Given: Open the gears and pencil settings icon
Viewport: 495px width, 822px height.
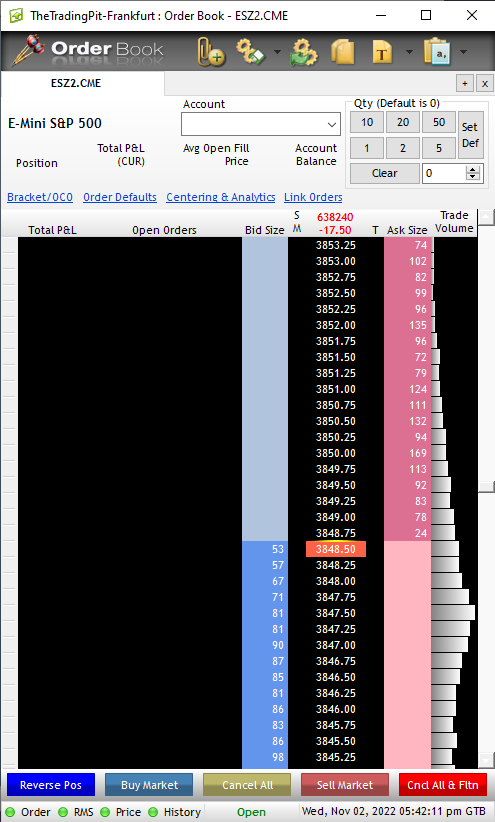Looking at the screenshot, I should (x=251, y=51).
